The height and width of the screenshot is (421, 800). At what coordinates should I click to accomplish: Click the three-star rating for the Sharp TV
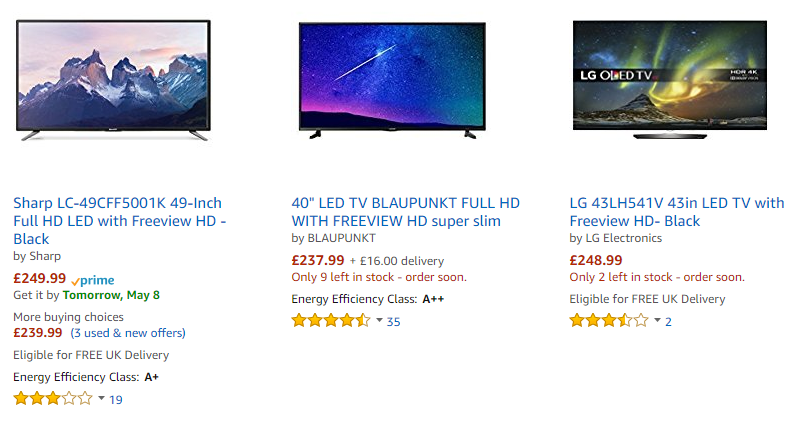coord(53,399)
